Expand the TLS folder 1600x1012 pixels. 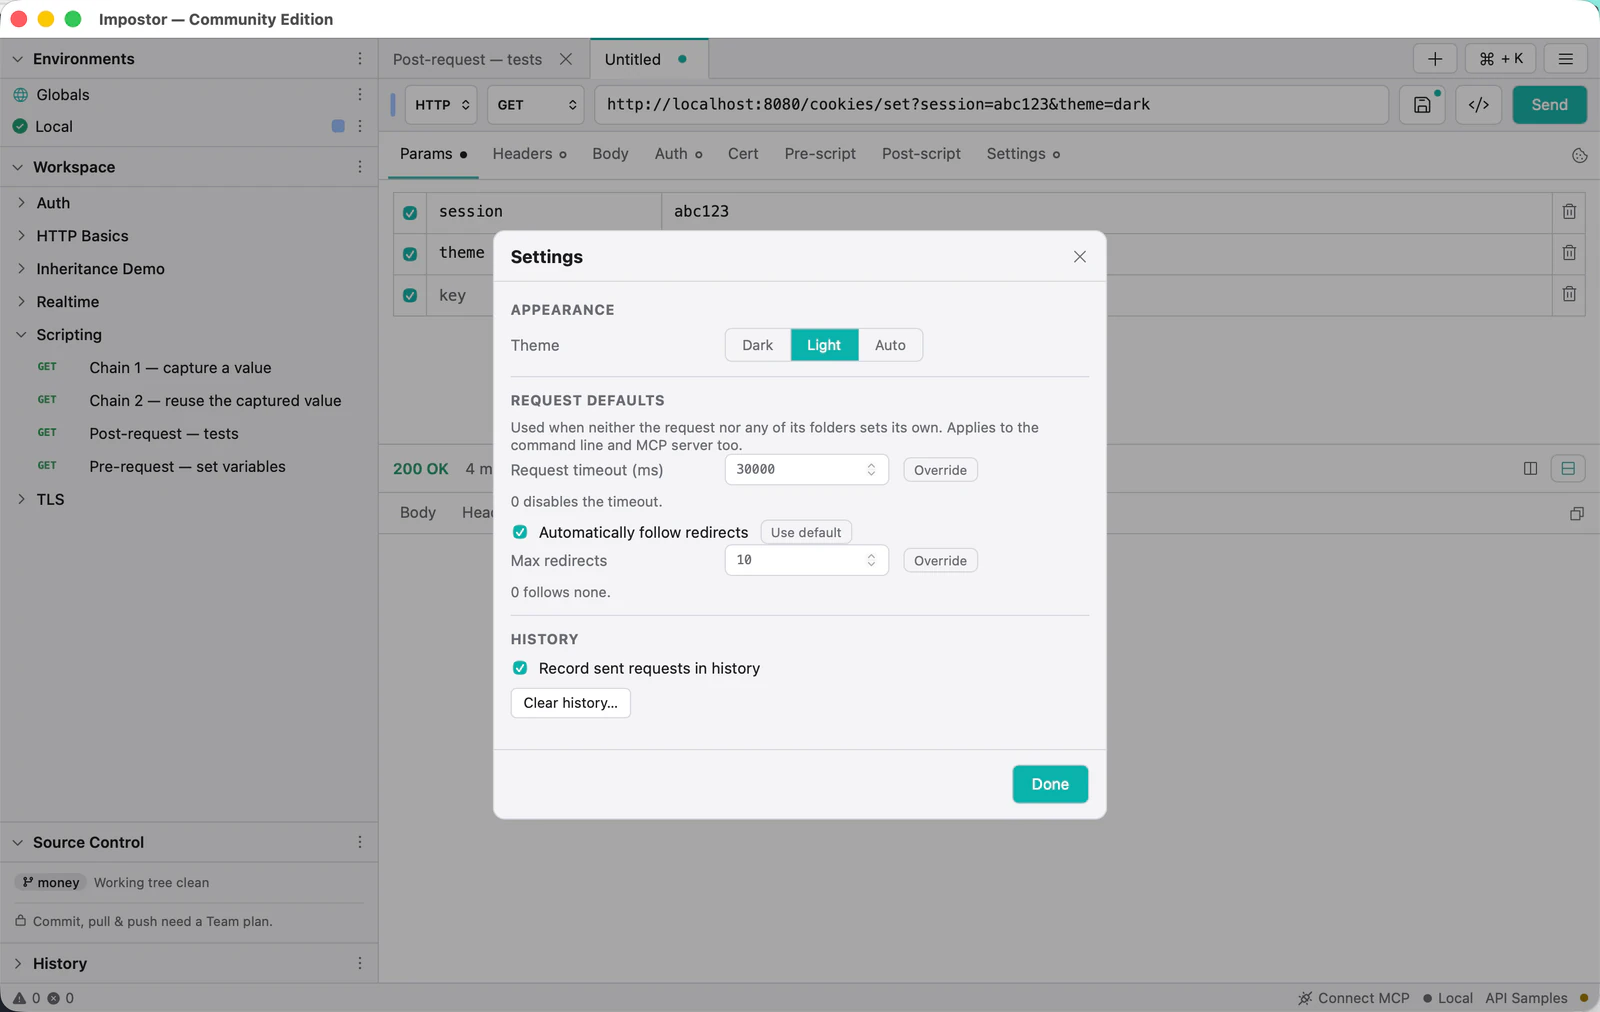21,499
